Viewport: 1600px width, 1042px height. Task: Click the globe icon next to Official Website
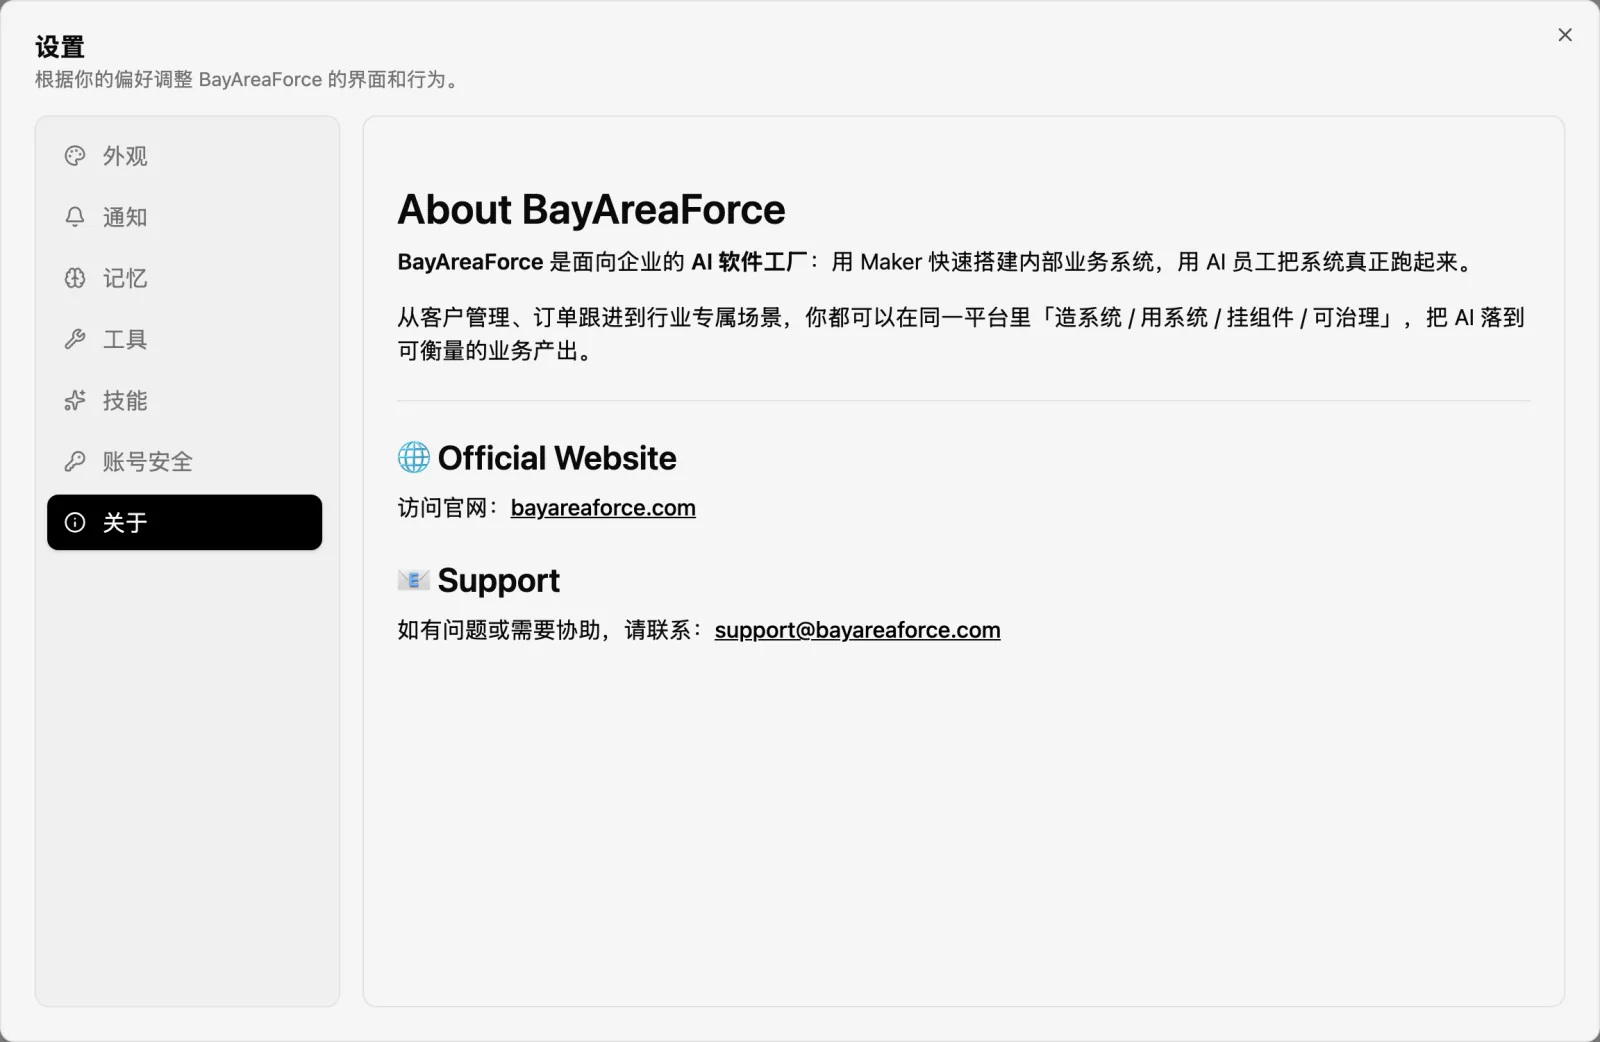point(414,458)
